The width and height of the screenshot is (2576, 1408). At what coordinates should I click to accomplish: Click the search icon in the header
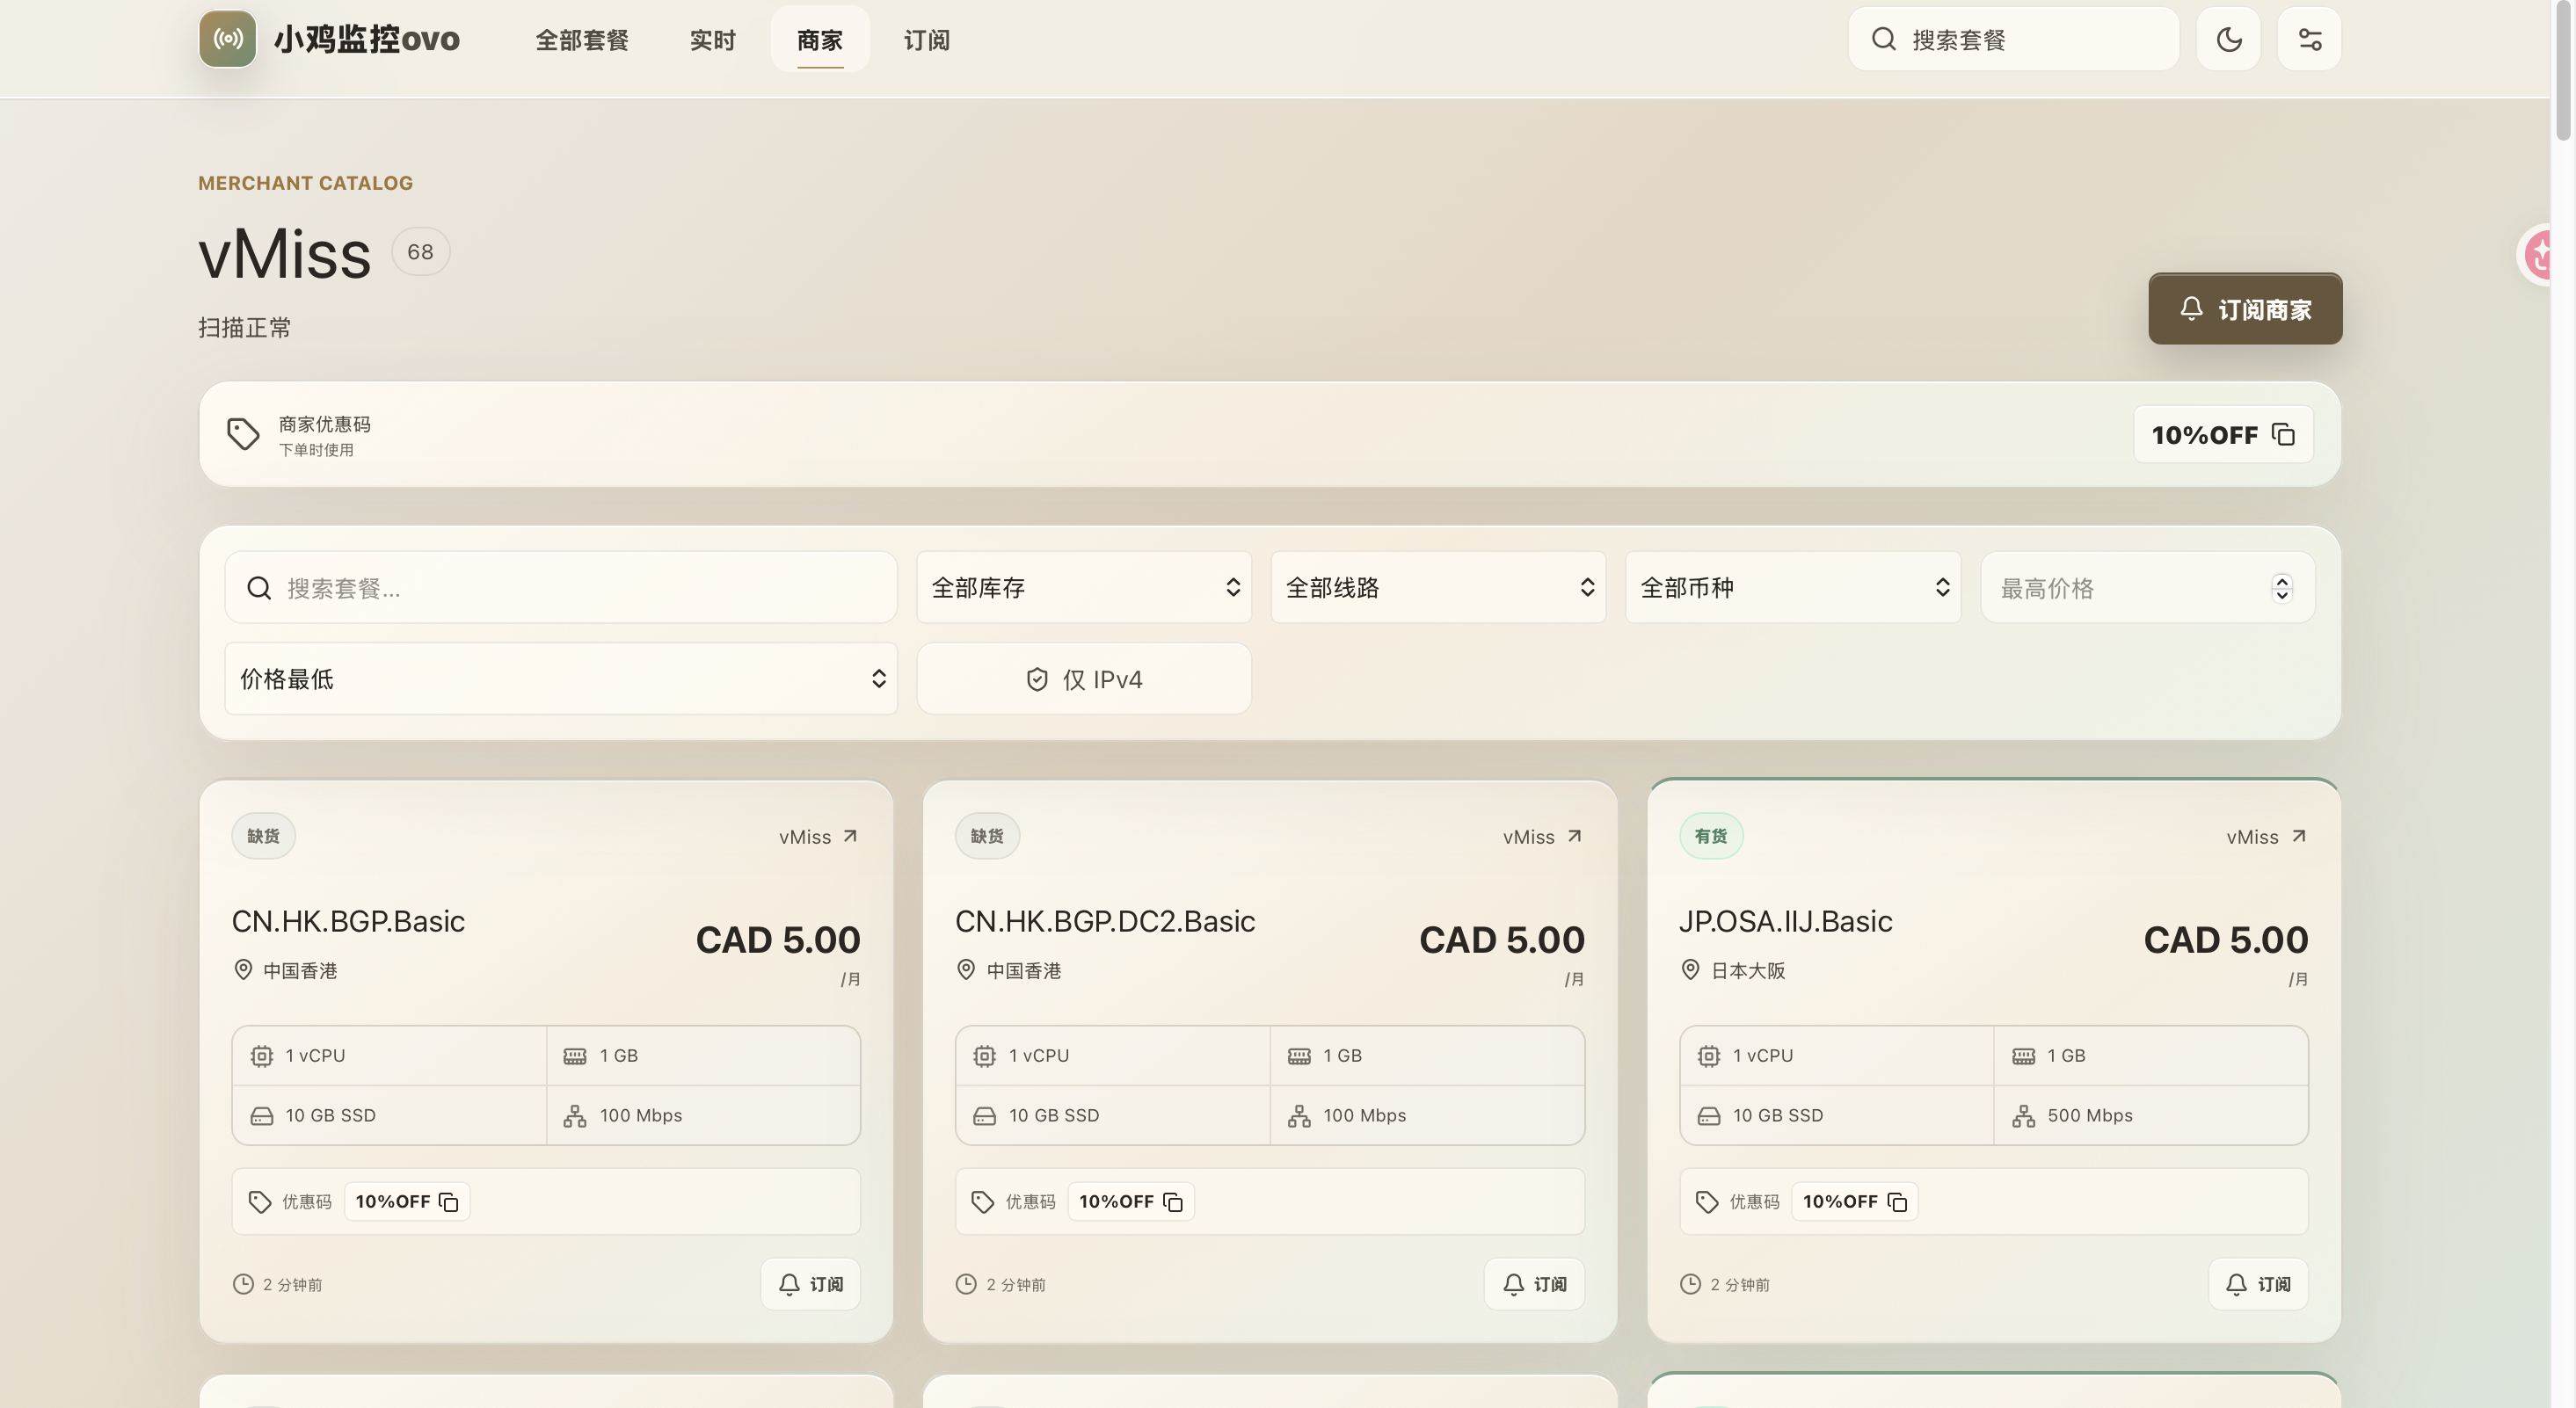pyautogui.click(x=1883, y=39)
